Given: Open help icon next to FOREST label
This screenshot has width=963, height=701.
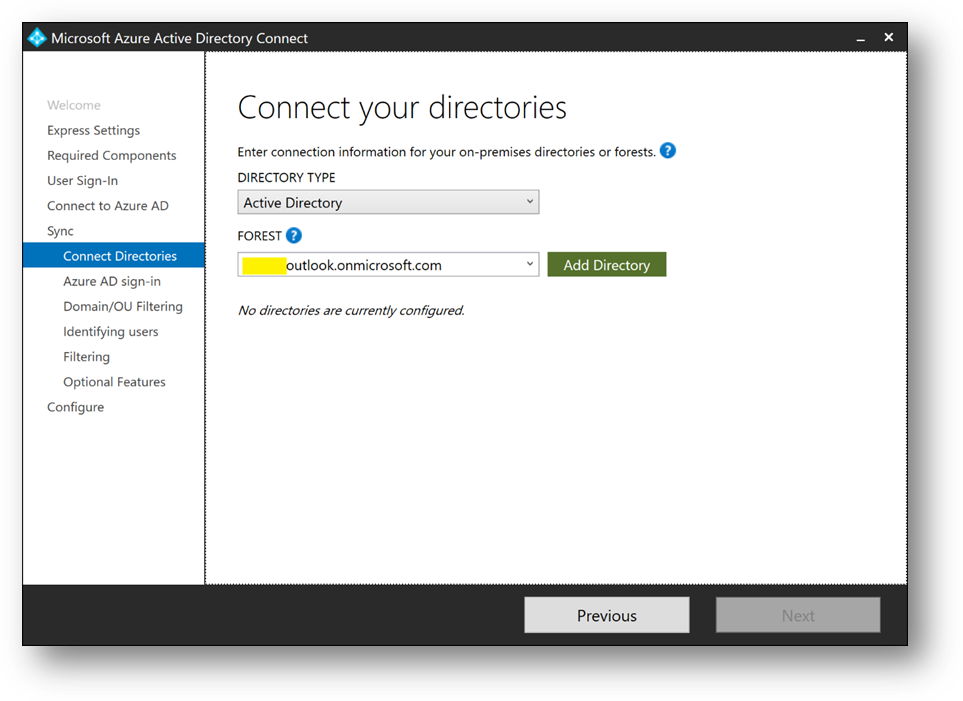Looking at the screenshot, I should point(294,235).
